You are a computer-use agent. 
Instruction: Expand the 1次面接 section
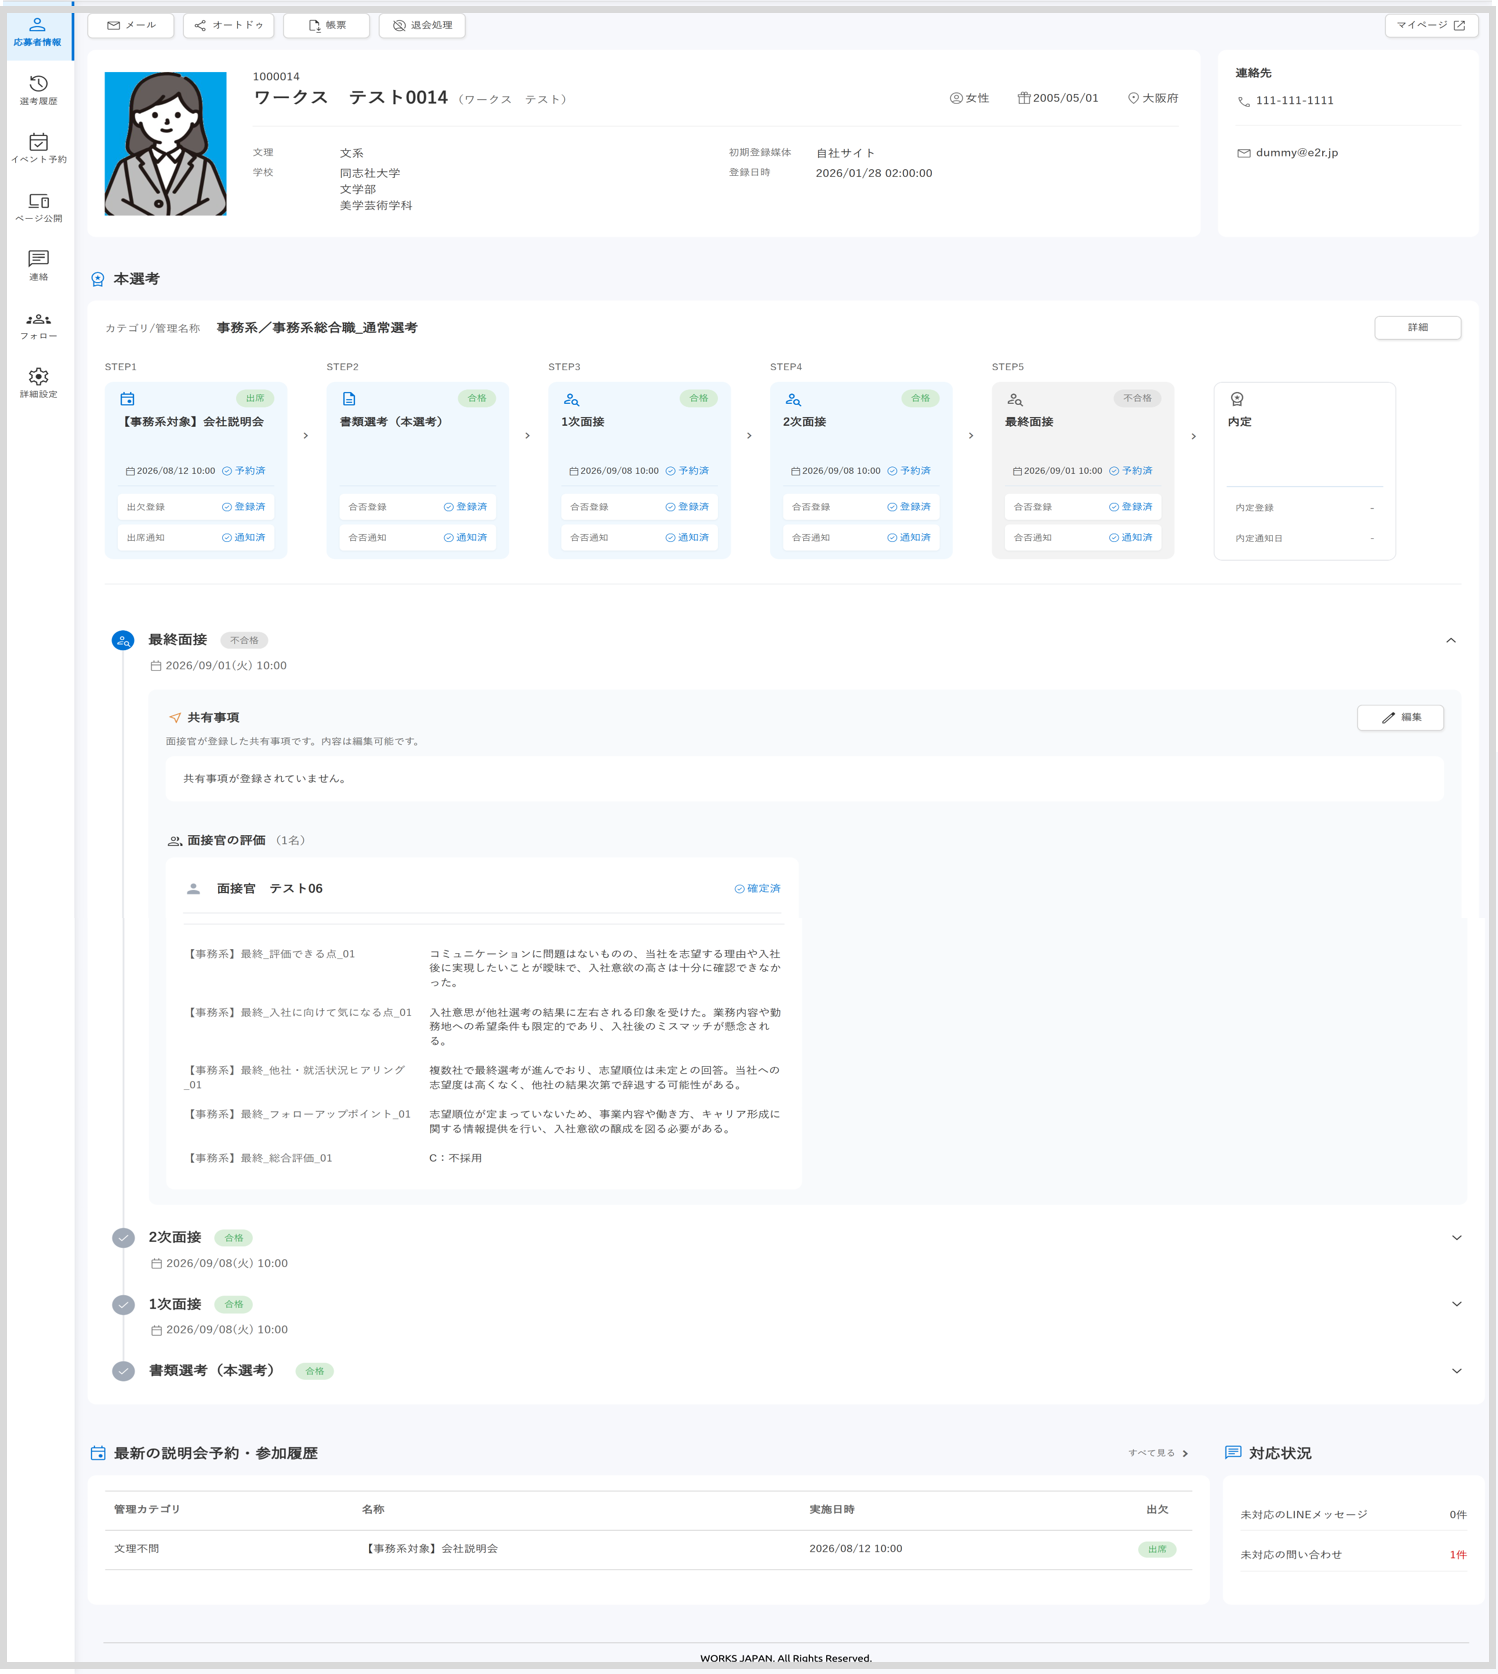click(1456, 1304)
